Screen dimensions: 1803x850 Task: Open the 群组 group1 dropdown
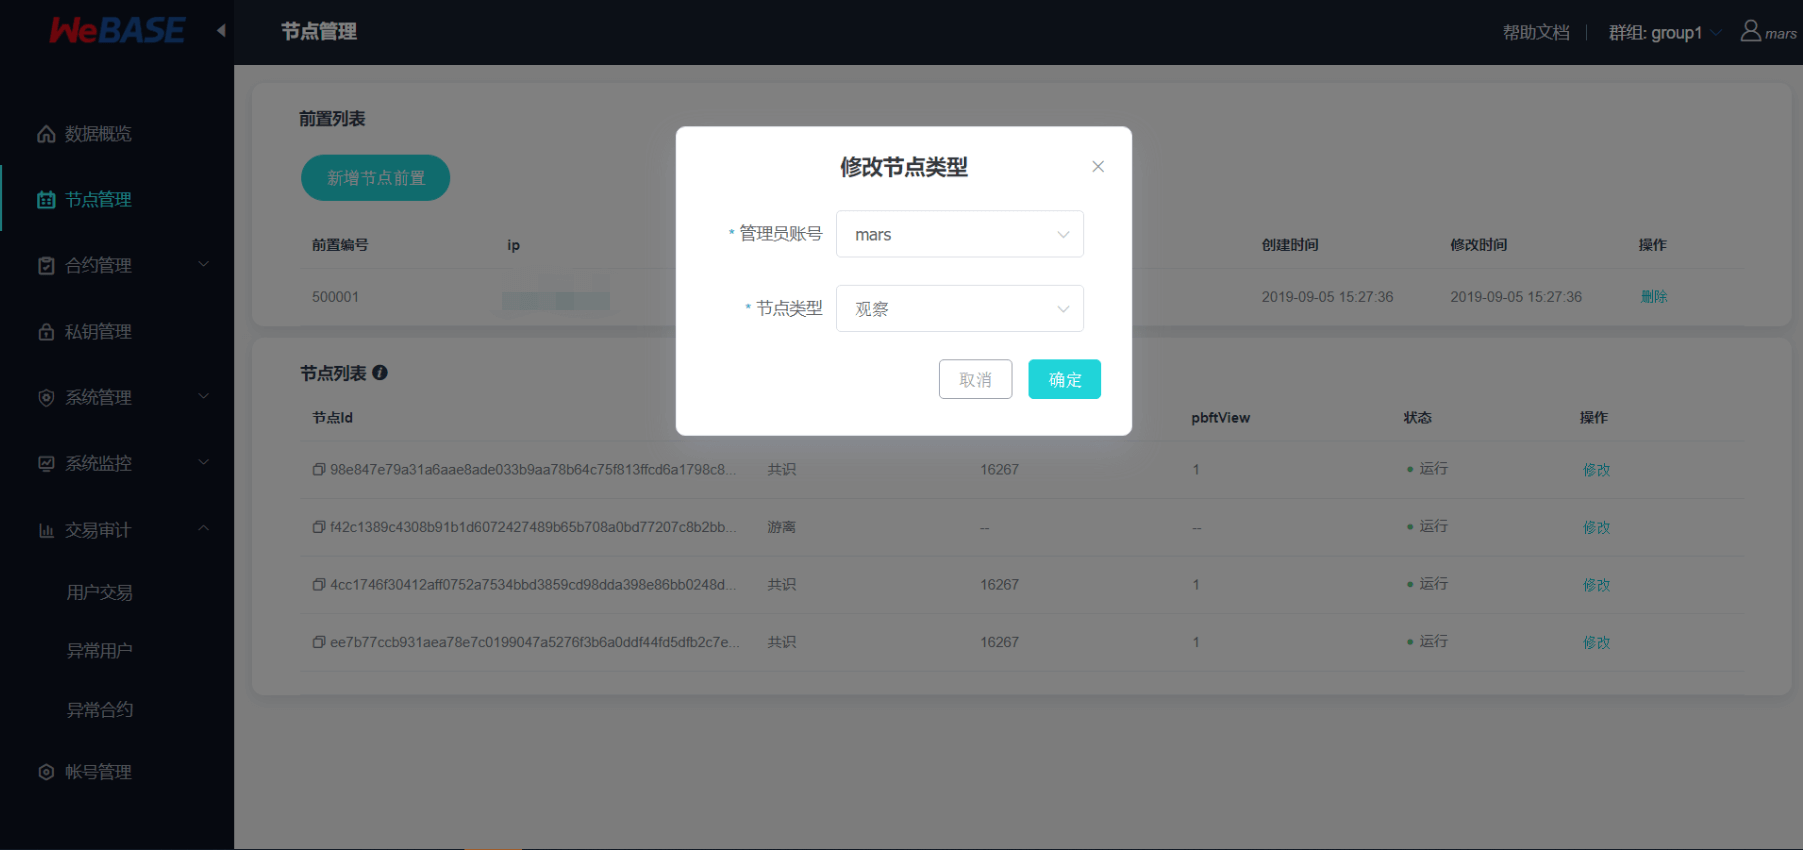pyautogui.click(x=1665, y=33)
